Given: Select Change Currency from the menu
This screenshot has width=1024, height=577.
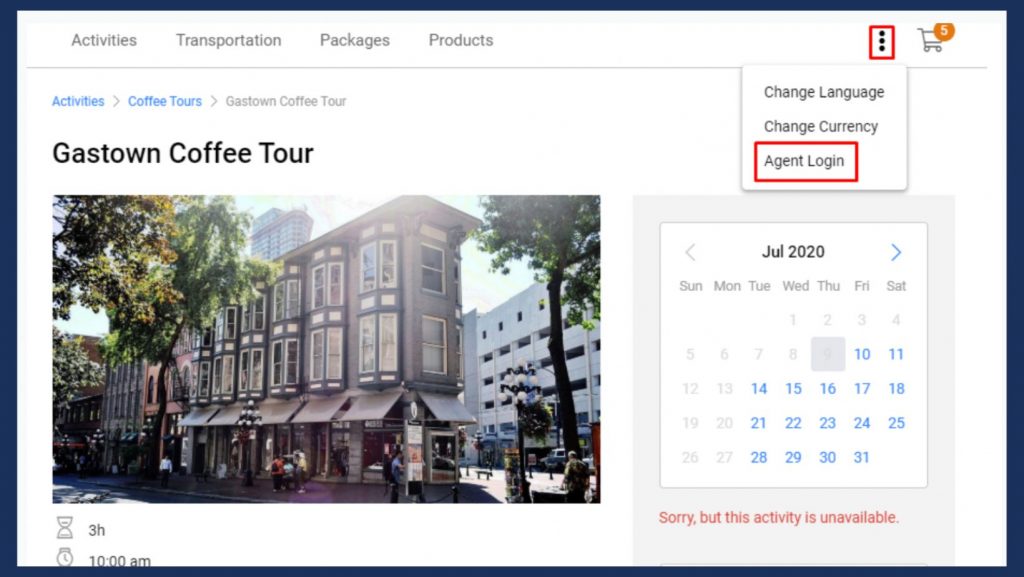Looking at the screenshot, I should pos(820,127).
